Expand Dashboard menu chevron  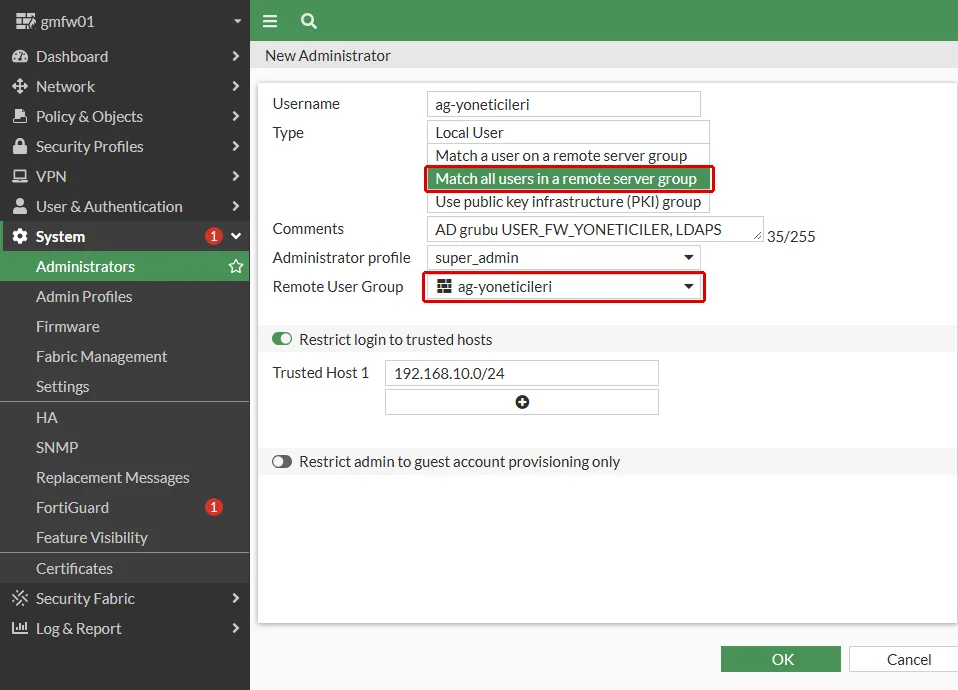236,56
